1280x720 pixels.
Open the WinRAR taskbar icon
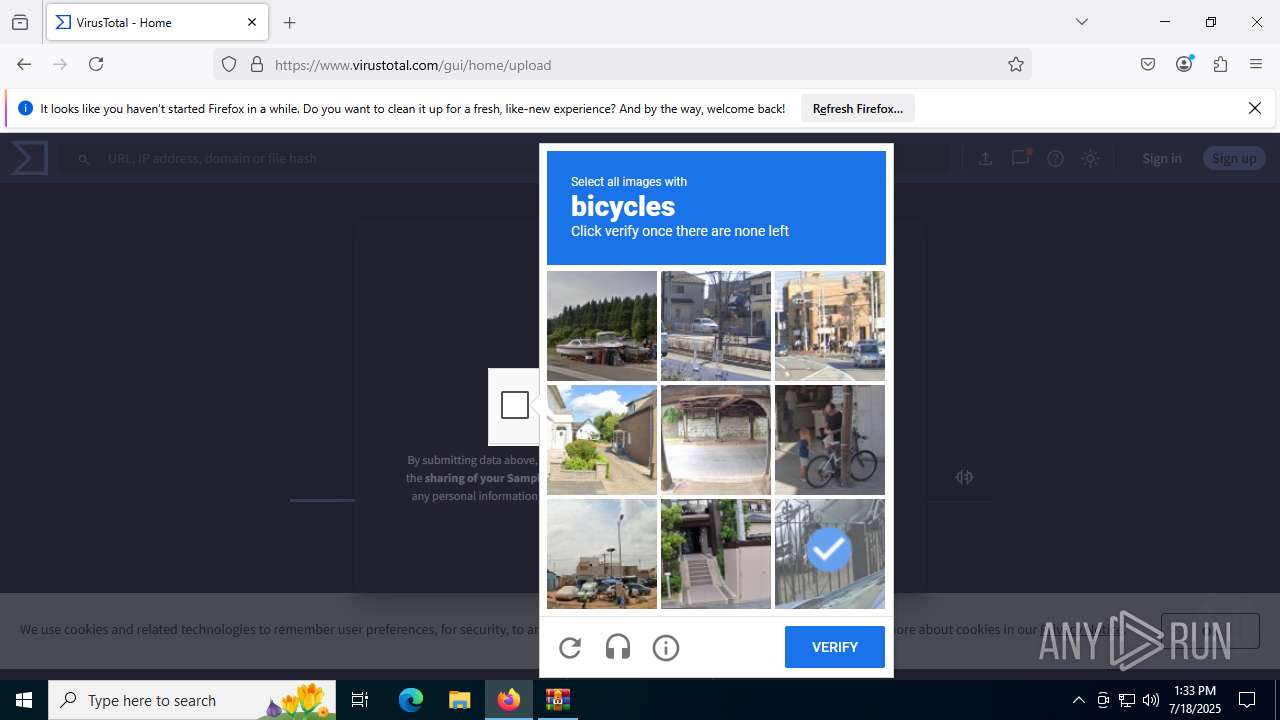pos(557,700)
